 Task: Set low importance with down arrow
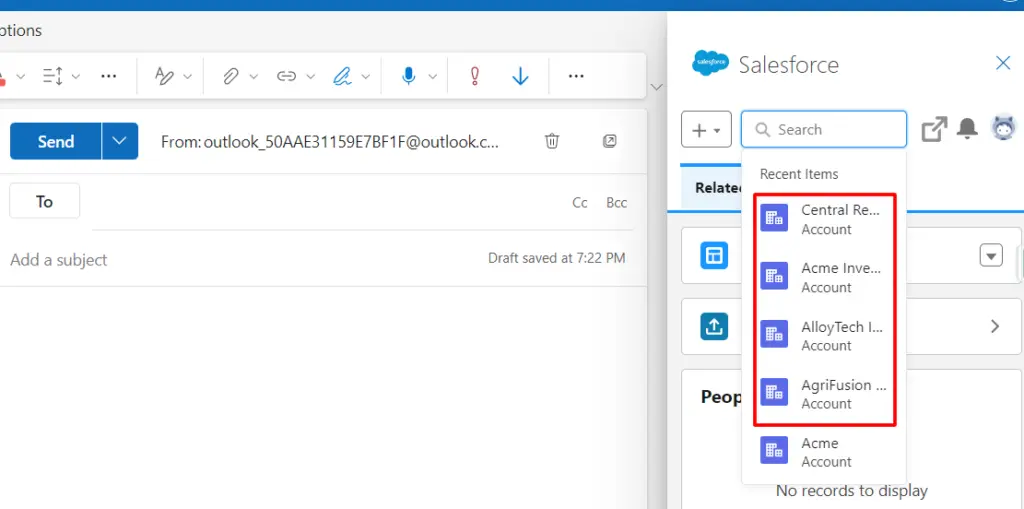coord(520,76)
